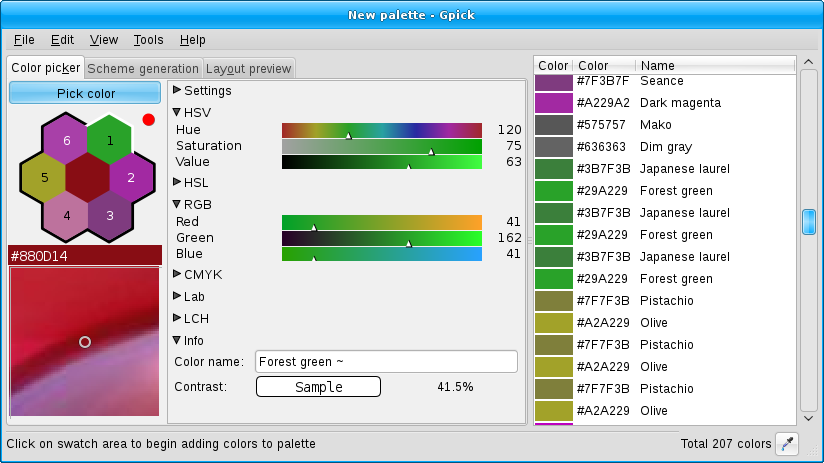The width and height of the screenshot is (824, 463).
Task: Click the Sample contrast button
Action: click(x=318, y=387)
